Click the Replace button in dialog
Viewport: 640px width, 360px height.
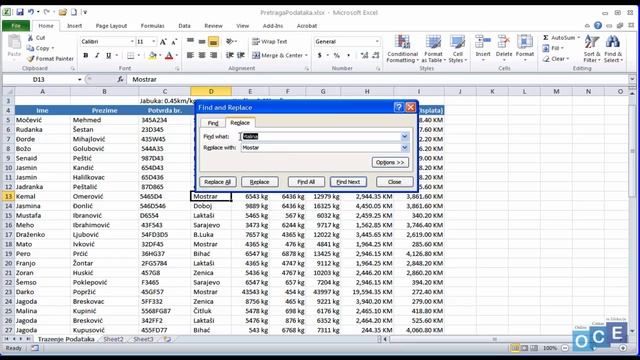260,182
